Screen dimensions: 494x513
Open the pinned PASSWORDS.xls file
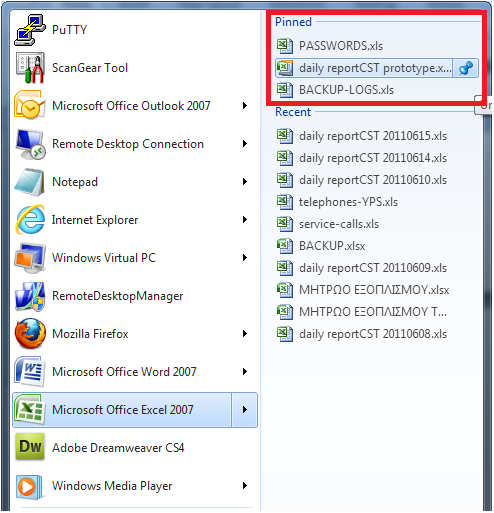click(x=377, y=46)
